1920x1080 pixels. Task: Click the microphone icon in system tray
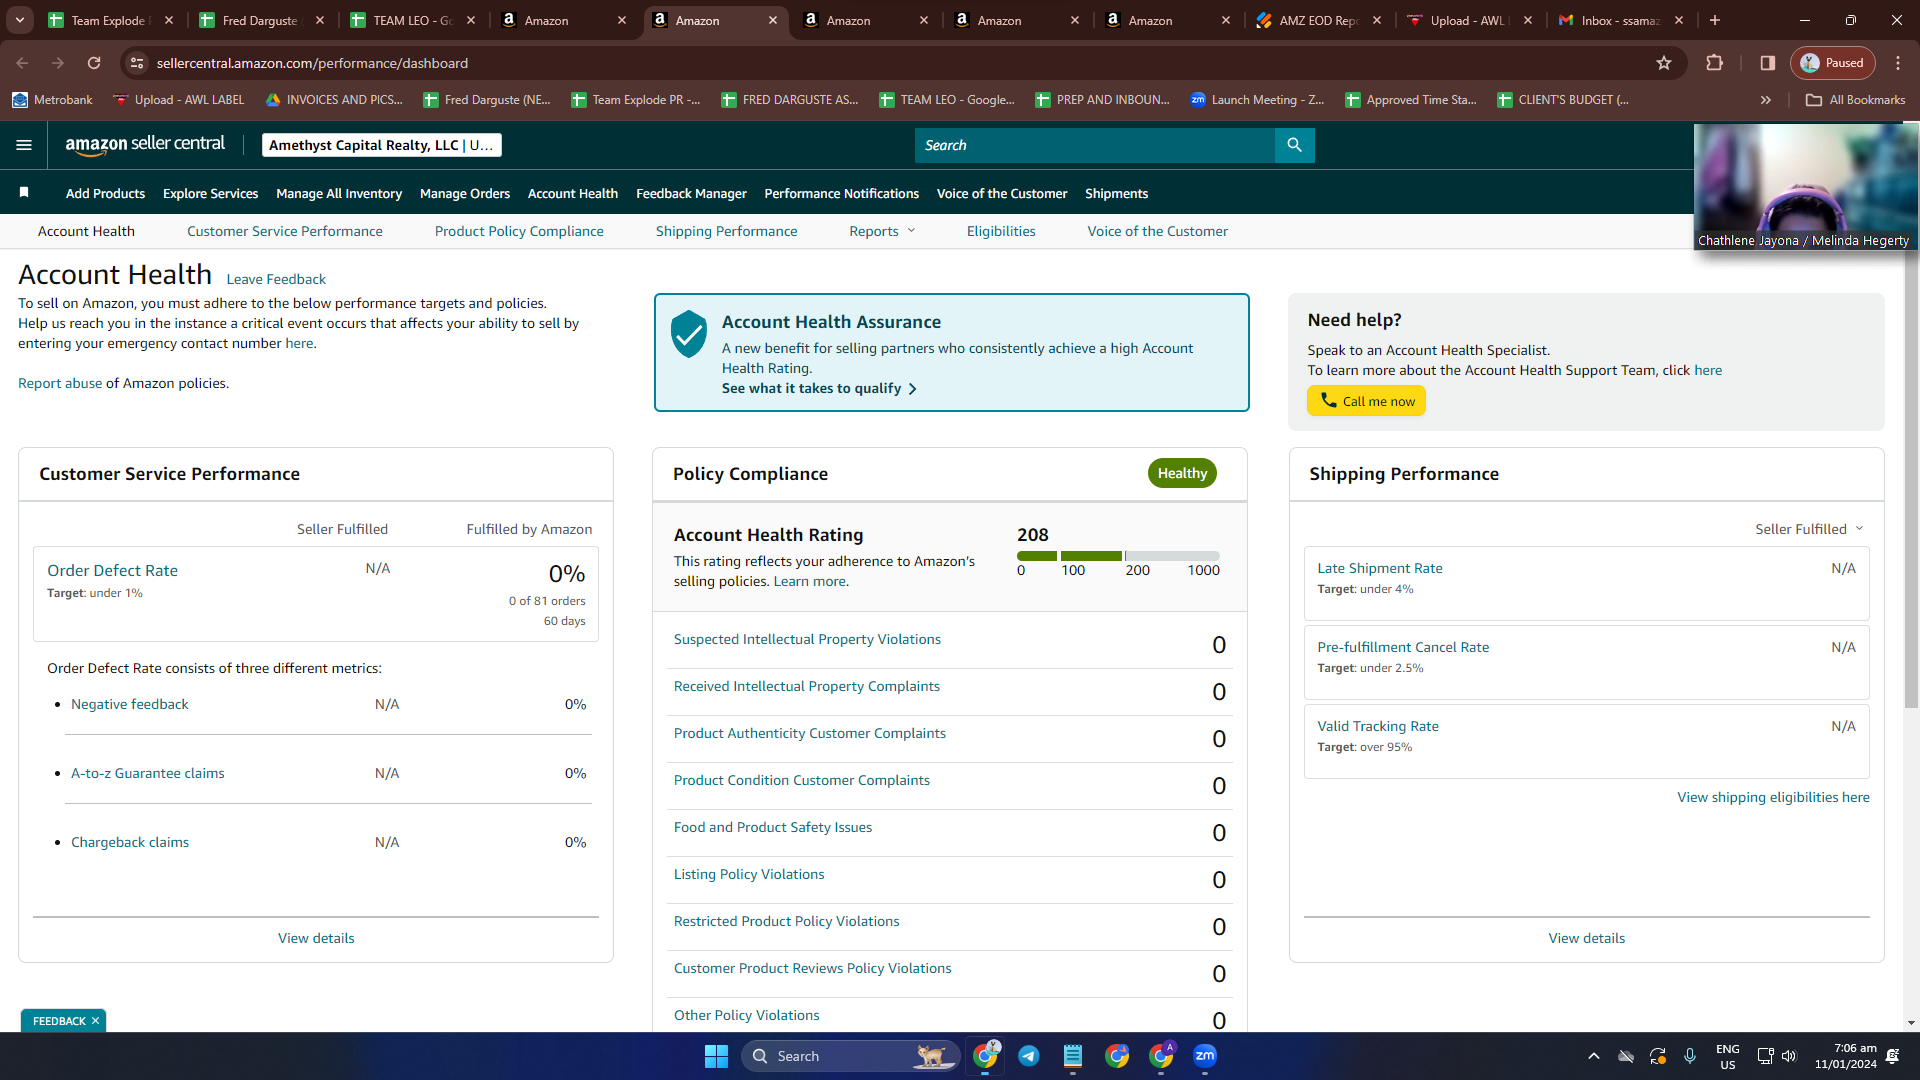pos(1690,1056)
